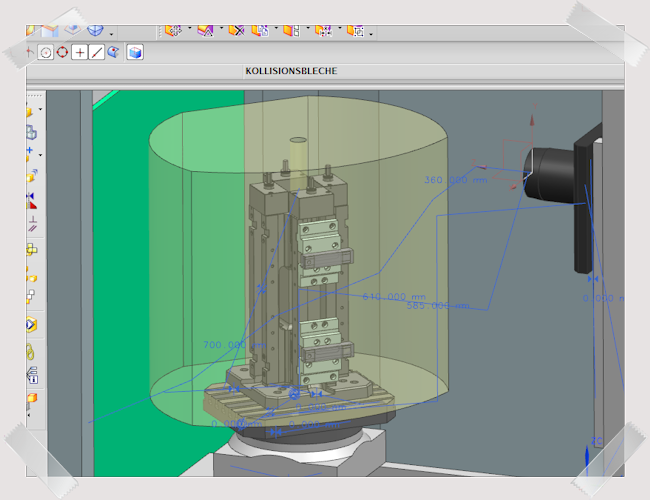Click the plus-sign point tool icon
The width and height of the screenshot is (650, 500).
[80, 52]
